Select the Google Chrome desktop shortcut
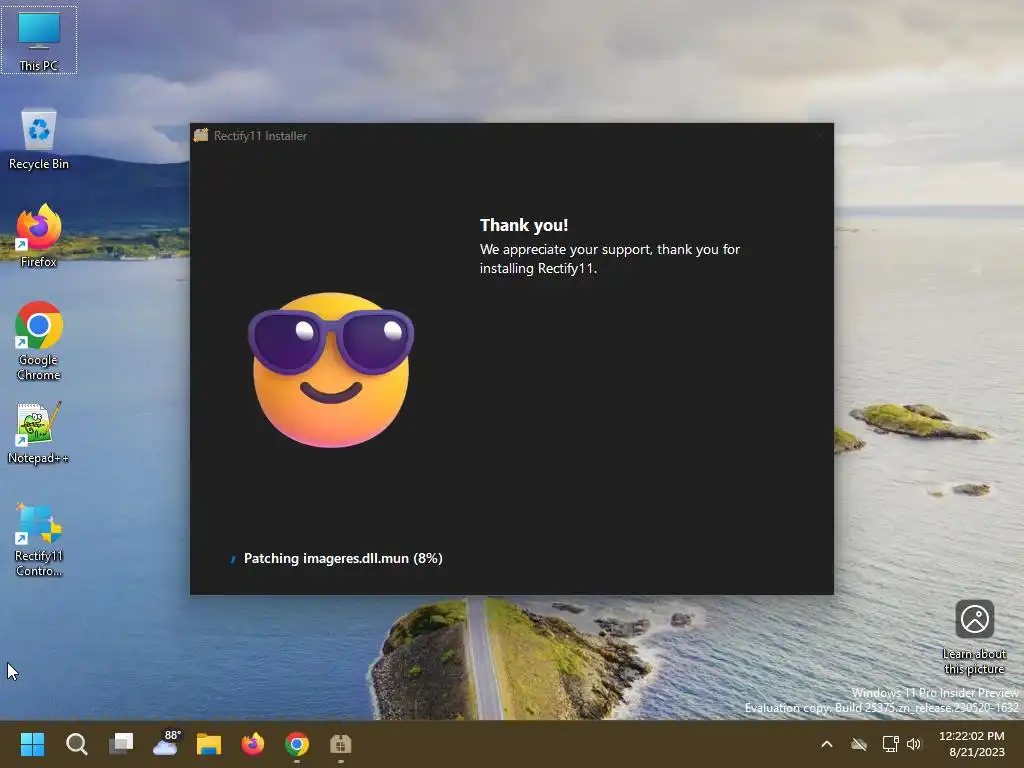The height and width of the screenshot is (768, 1024). pos(39,341)
